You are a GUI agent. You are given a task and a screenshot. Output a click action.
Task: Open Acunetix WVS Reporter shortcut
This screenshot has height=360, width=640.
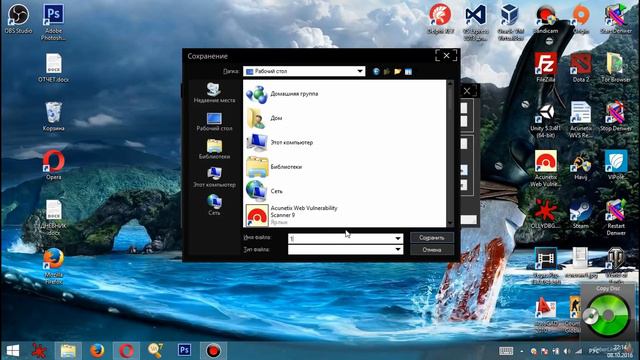580,120
